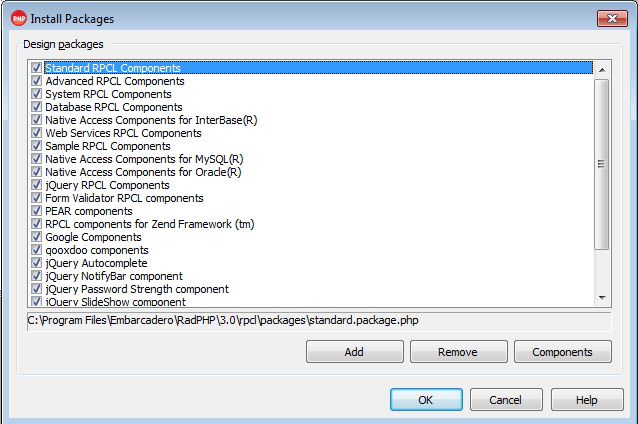Select Standard RPCL Components row text

pos(113,68)
